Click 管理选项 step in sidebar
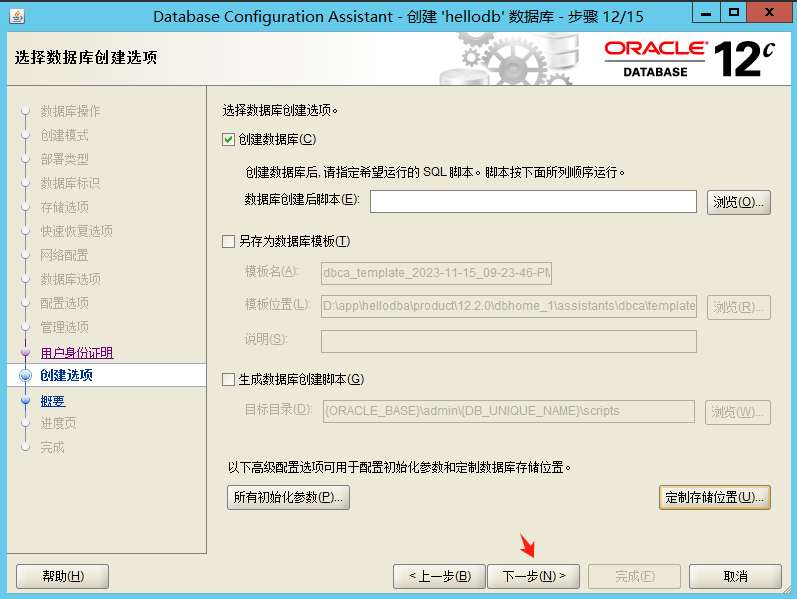 pos(64,327)
